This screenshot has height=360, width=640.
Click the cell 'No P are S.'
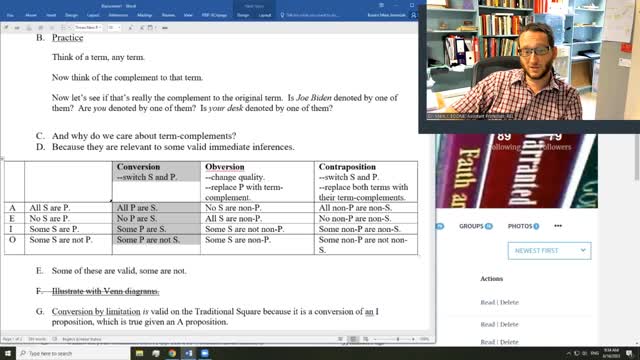pos(156,219)
